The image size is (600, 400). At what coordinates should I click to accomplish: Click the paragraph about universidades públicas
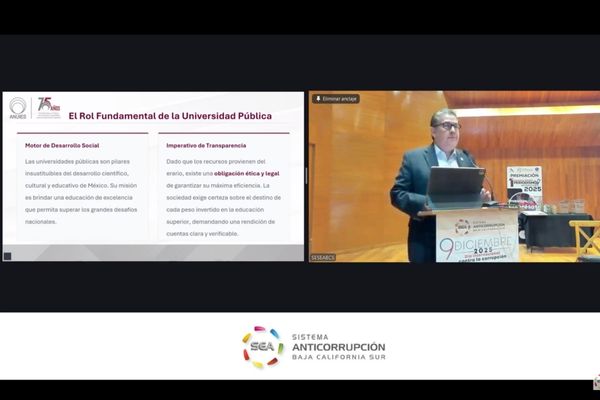84,191
